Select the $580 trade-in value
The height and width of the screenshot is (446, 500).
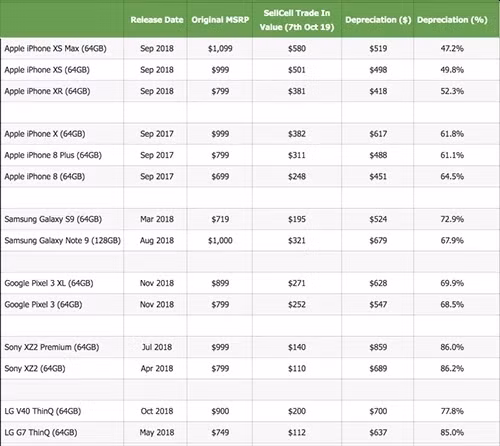297,49
